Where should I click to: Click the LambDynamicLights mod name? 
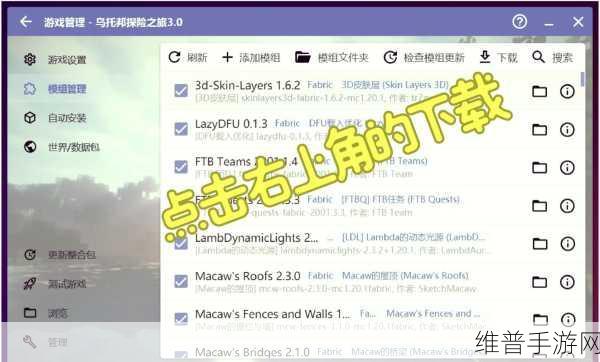pos(256,238)
